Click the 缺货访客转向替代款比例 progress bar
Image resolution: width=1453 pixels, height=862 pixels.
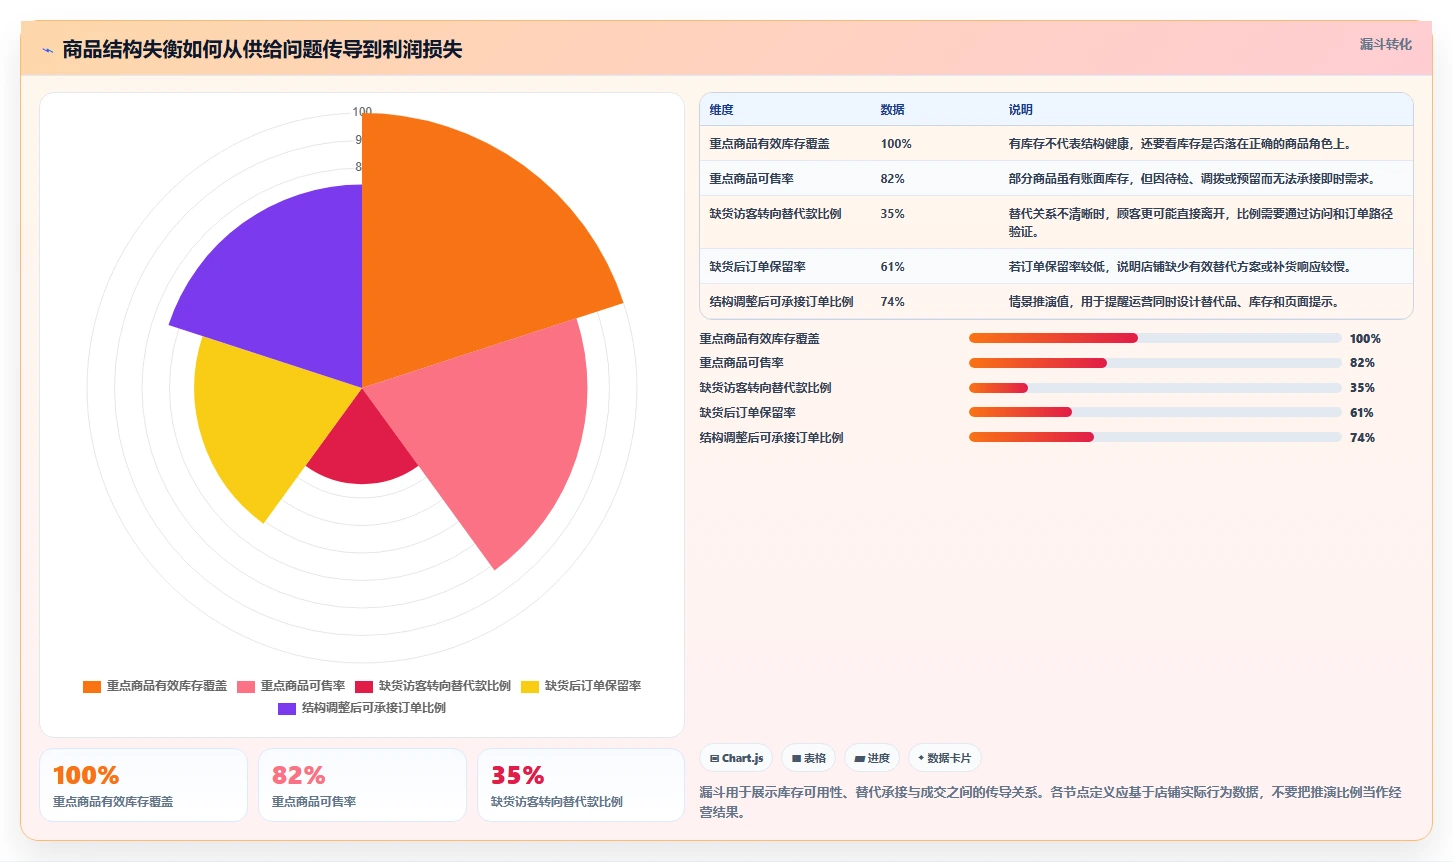click(1155, 388)
